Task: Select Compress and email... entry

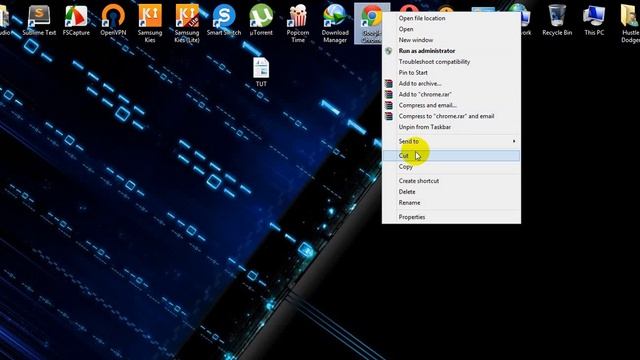Action: coord(451,105)
